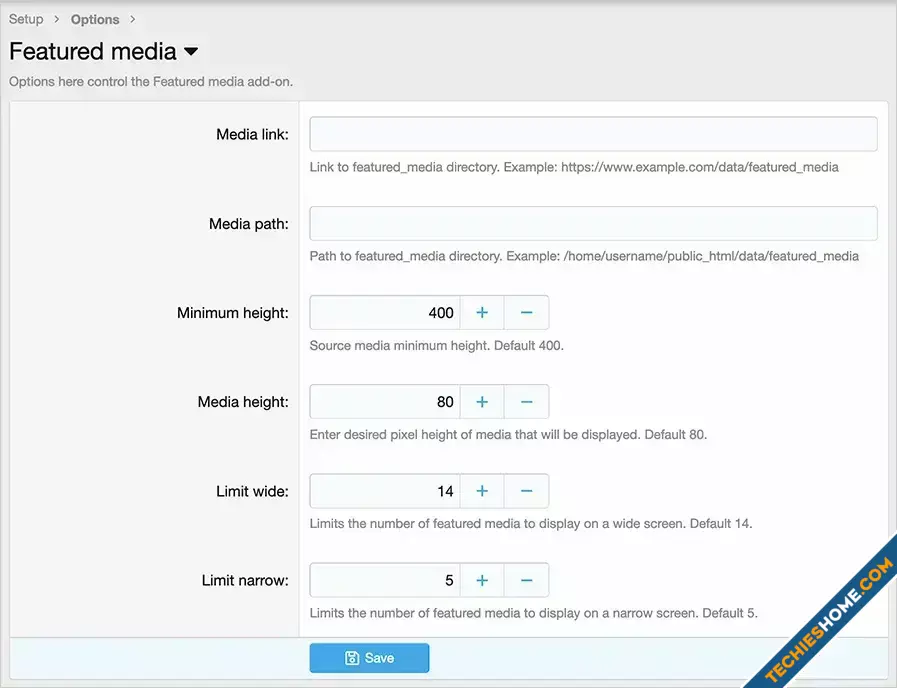Focus the Media path text field
Screen dimensions: 897x688
tap(593, 223)
